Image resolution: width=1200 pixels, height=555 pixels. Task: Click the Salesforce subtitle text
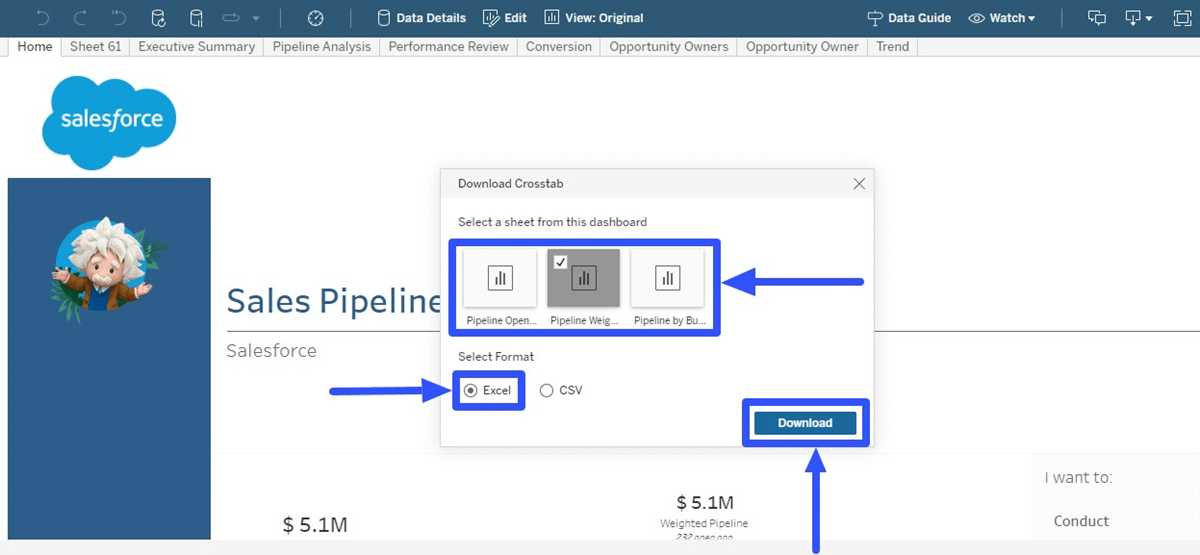[271, 351]
